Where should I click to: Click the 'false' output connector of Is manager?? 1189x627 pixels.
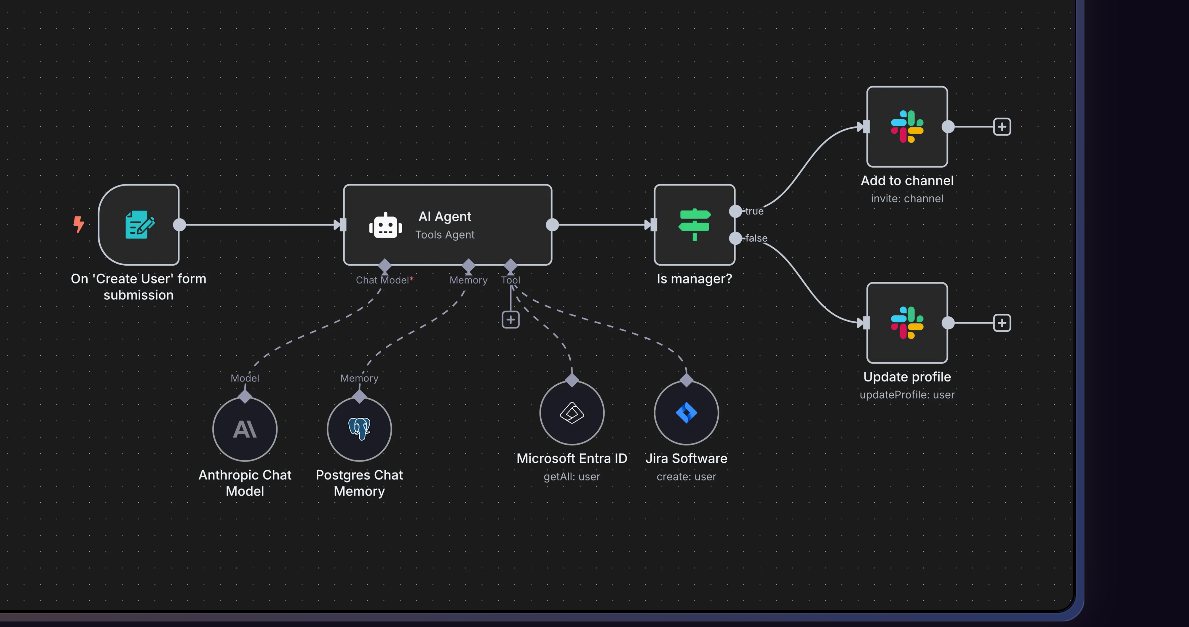click(735, 238)
